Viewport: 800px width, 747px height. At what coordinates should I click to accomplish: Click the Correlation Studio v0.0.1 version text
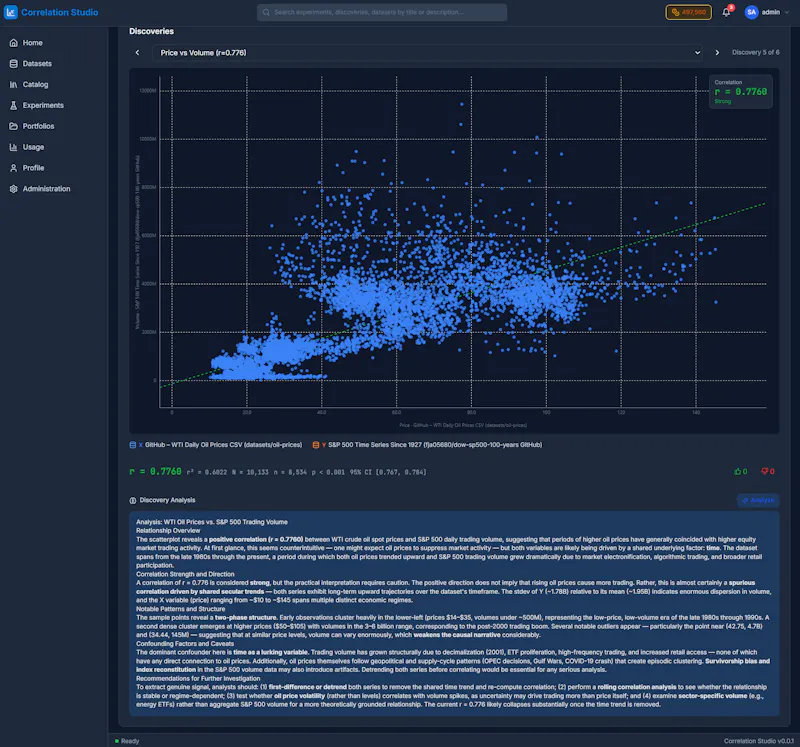tap(758, 741)
